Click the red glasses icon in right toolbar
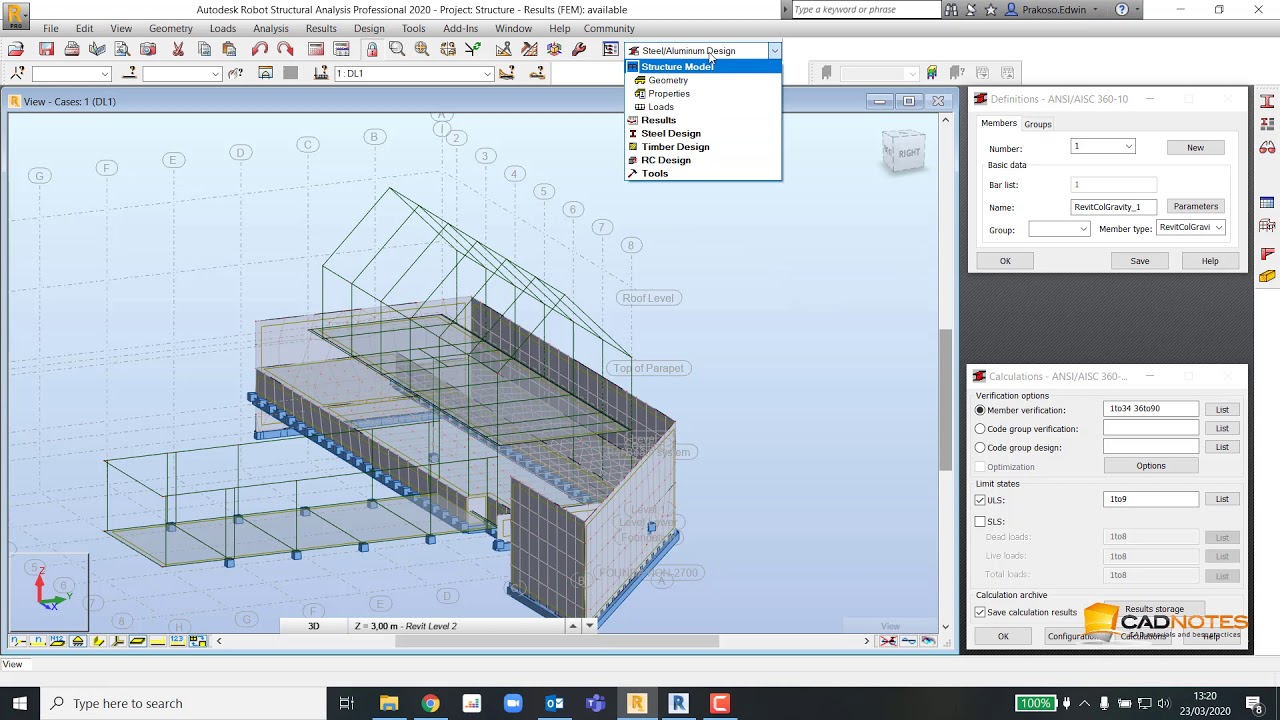This screenshot has width=1280, height=720. 1267,147
